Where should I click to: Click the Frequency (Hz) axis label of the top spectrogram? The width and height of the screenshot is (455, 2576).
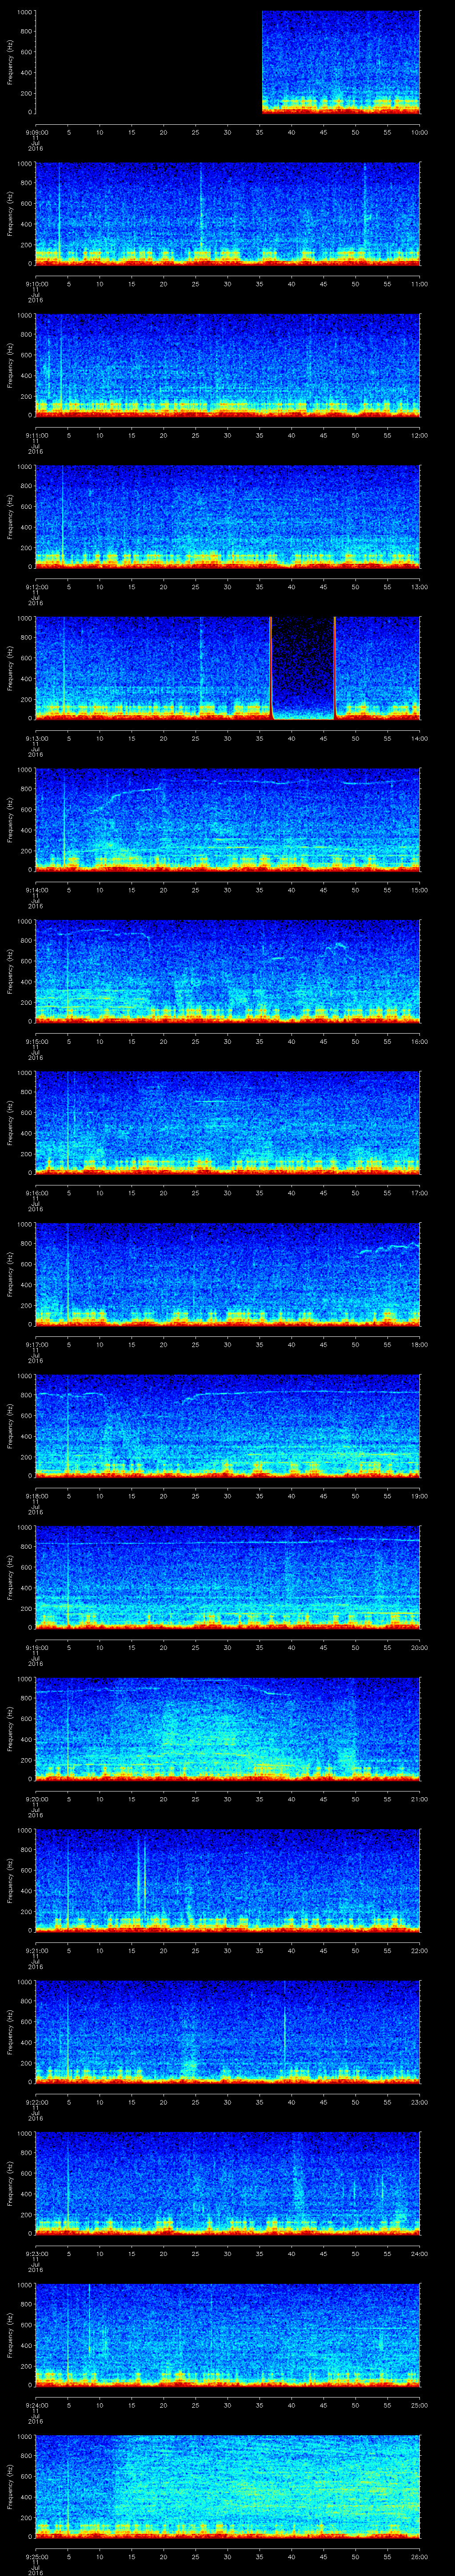coord(10,62)
